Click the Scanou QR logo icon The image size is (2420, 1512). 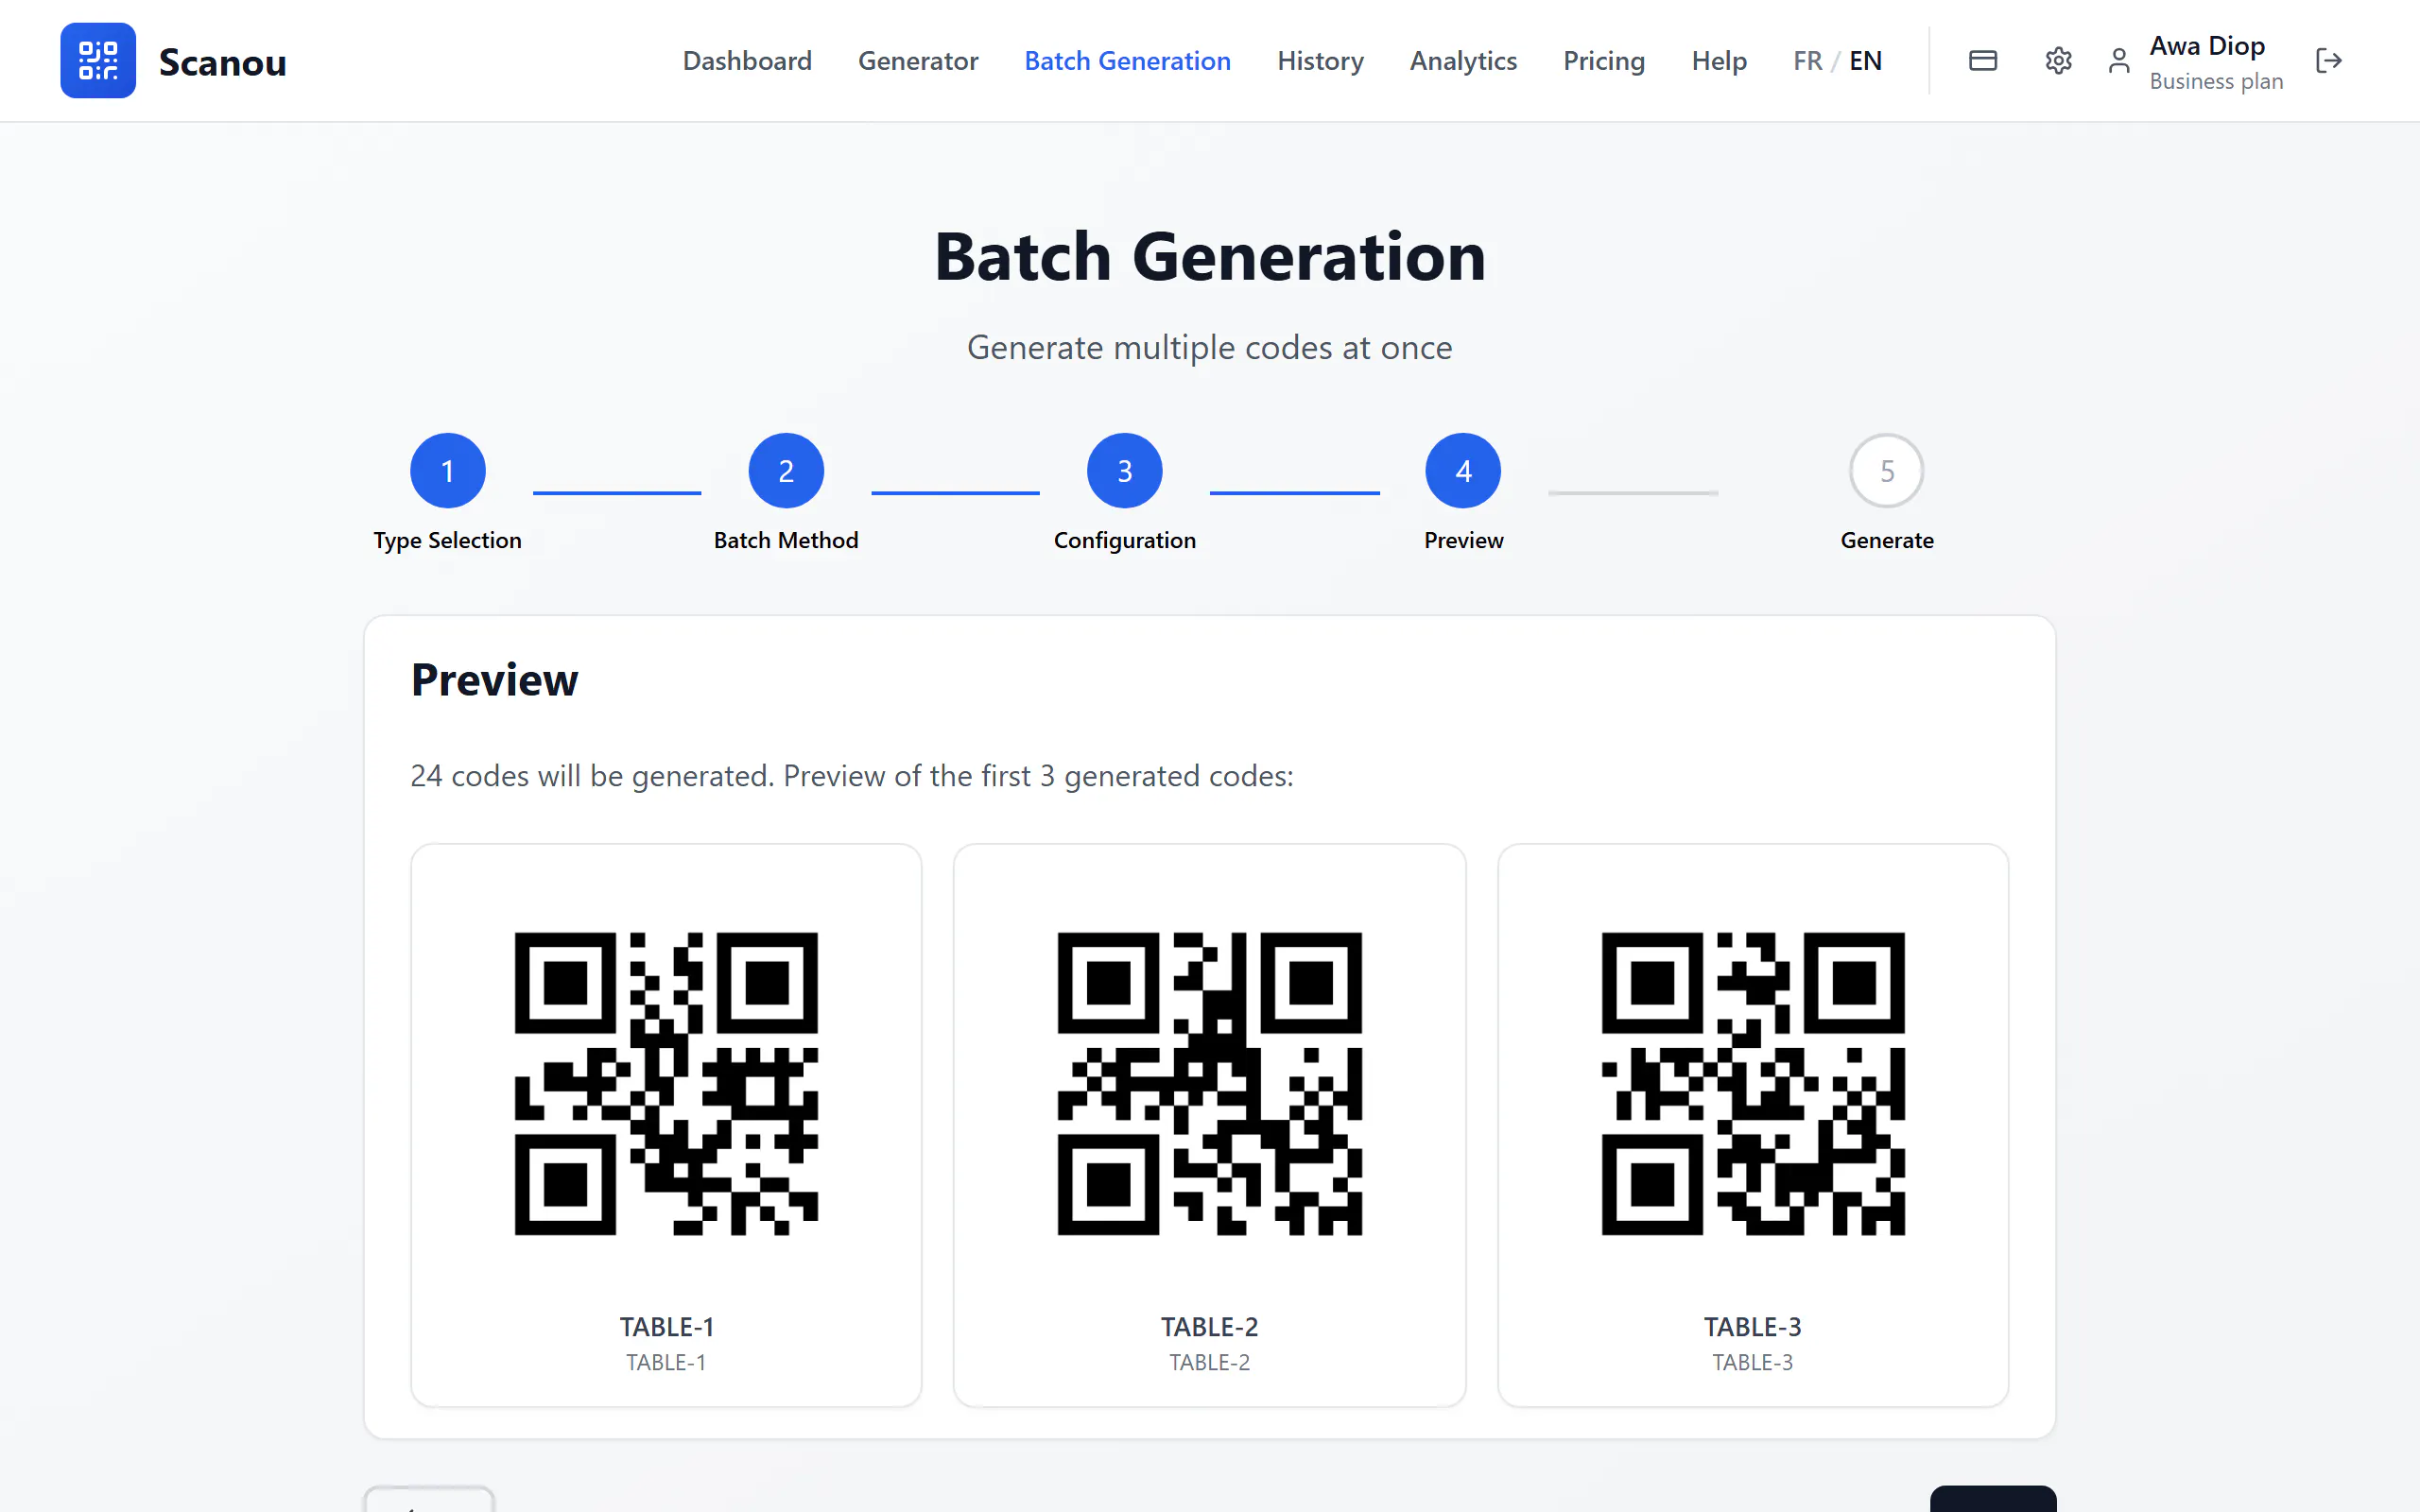[x=98, y=60]
